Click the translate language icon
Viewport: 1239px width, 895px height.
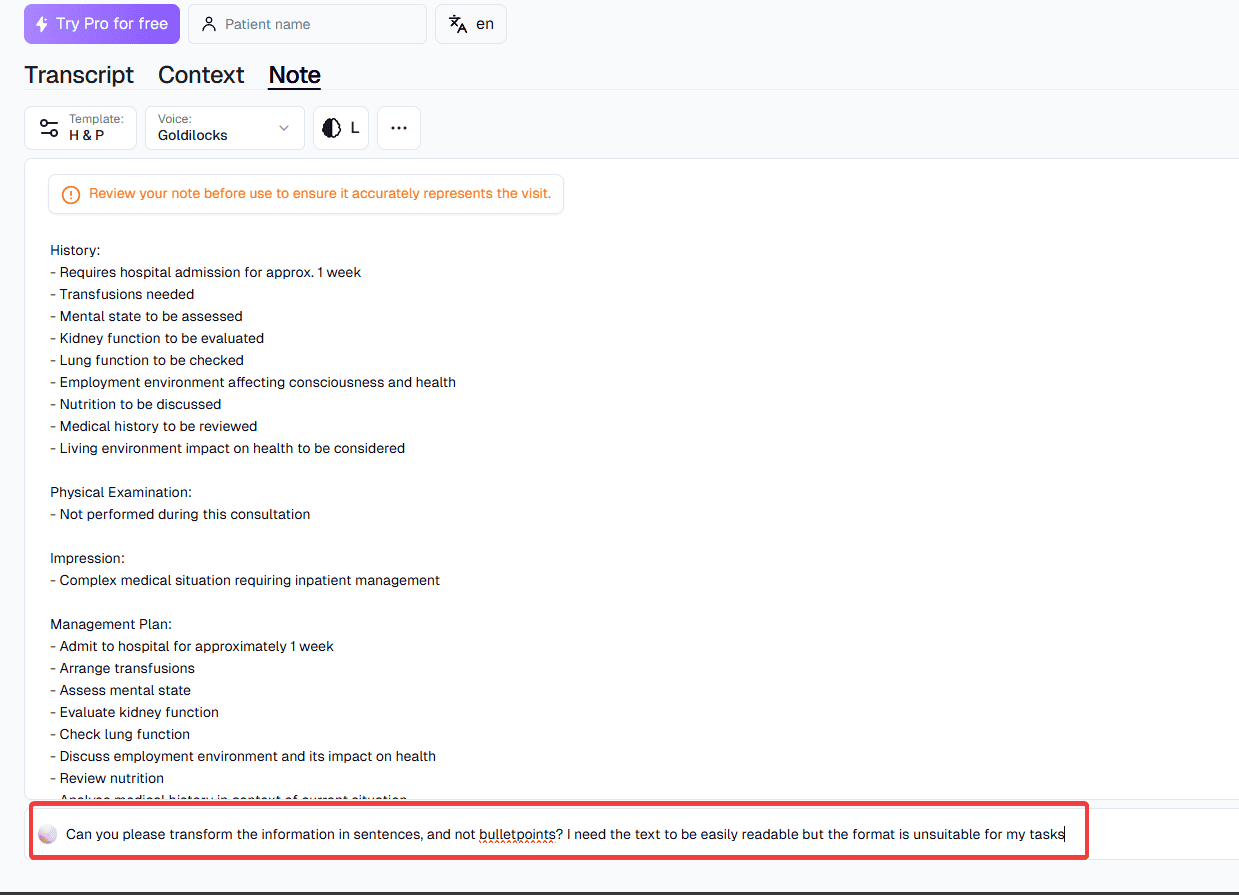[x=458, y=24]
